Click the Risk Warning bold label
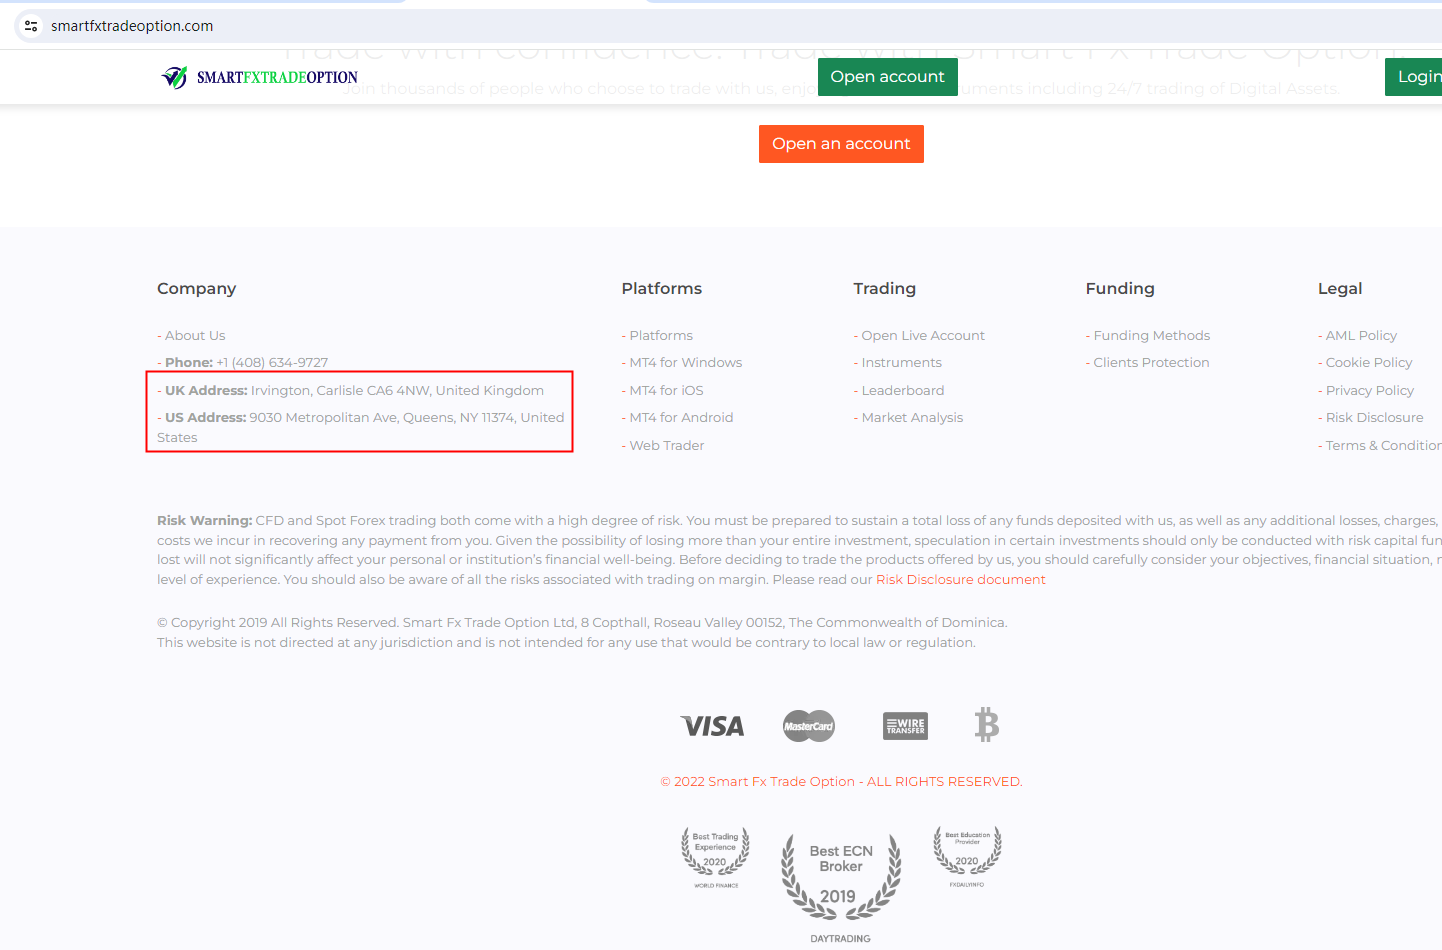This screenshot has width=1442, height=950. (x=205, y=521)
